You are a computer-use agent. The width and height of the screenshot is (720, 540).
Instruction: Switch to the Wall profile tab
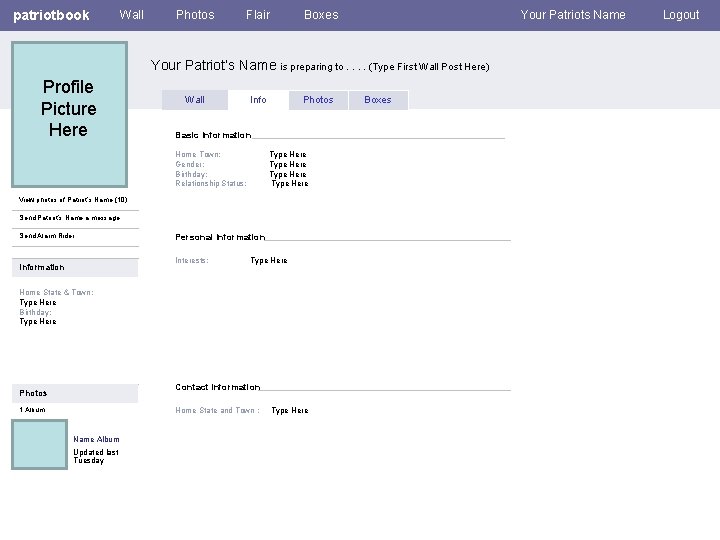[x=195, y=100]
